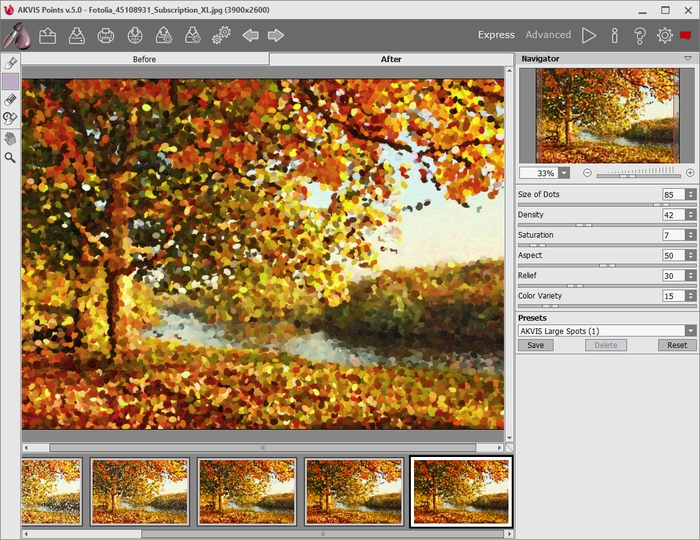This screenshot has height=540, width=700.
Task: Adjust the Color Variety slider
Action: pos(607,306)
